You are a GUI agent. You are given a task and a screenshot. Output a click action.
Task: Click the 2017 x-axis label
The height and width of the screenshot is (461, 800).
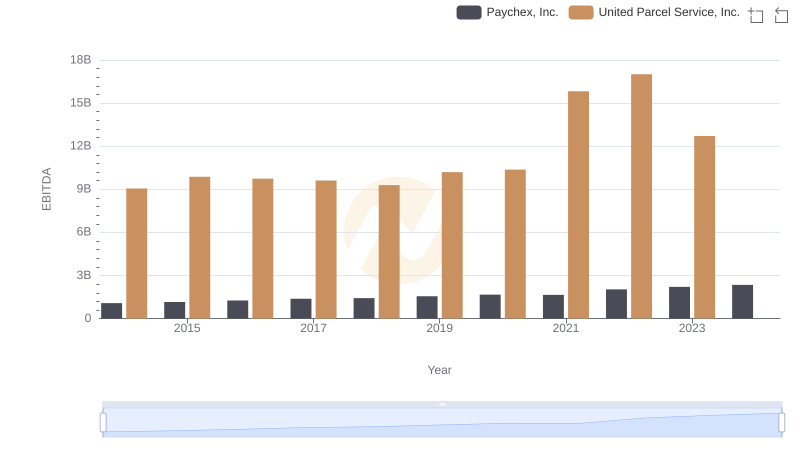[313, 328]
